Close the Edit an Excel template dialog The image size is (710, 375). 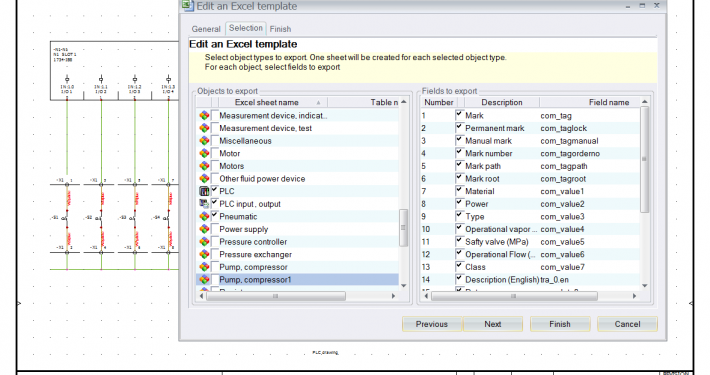657,5
